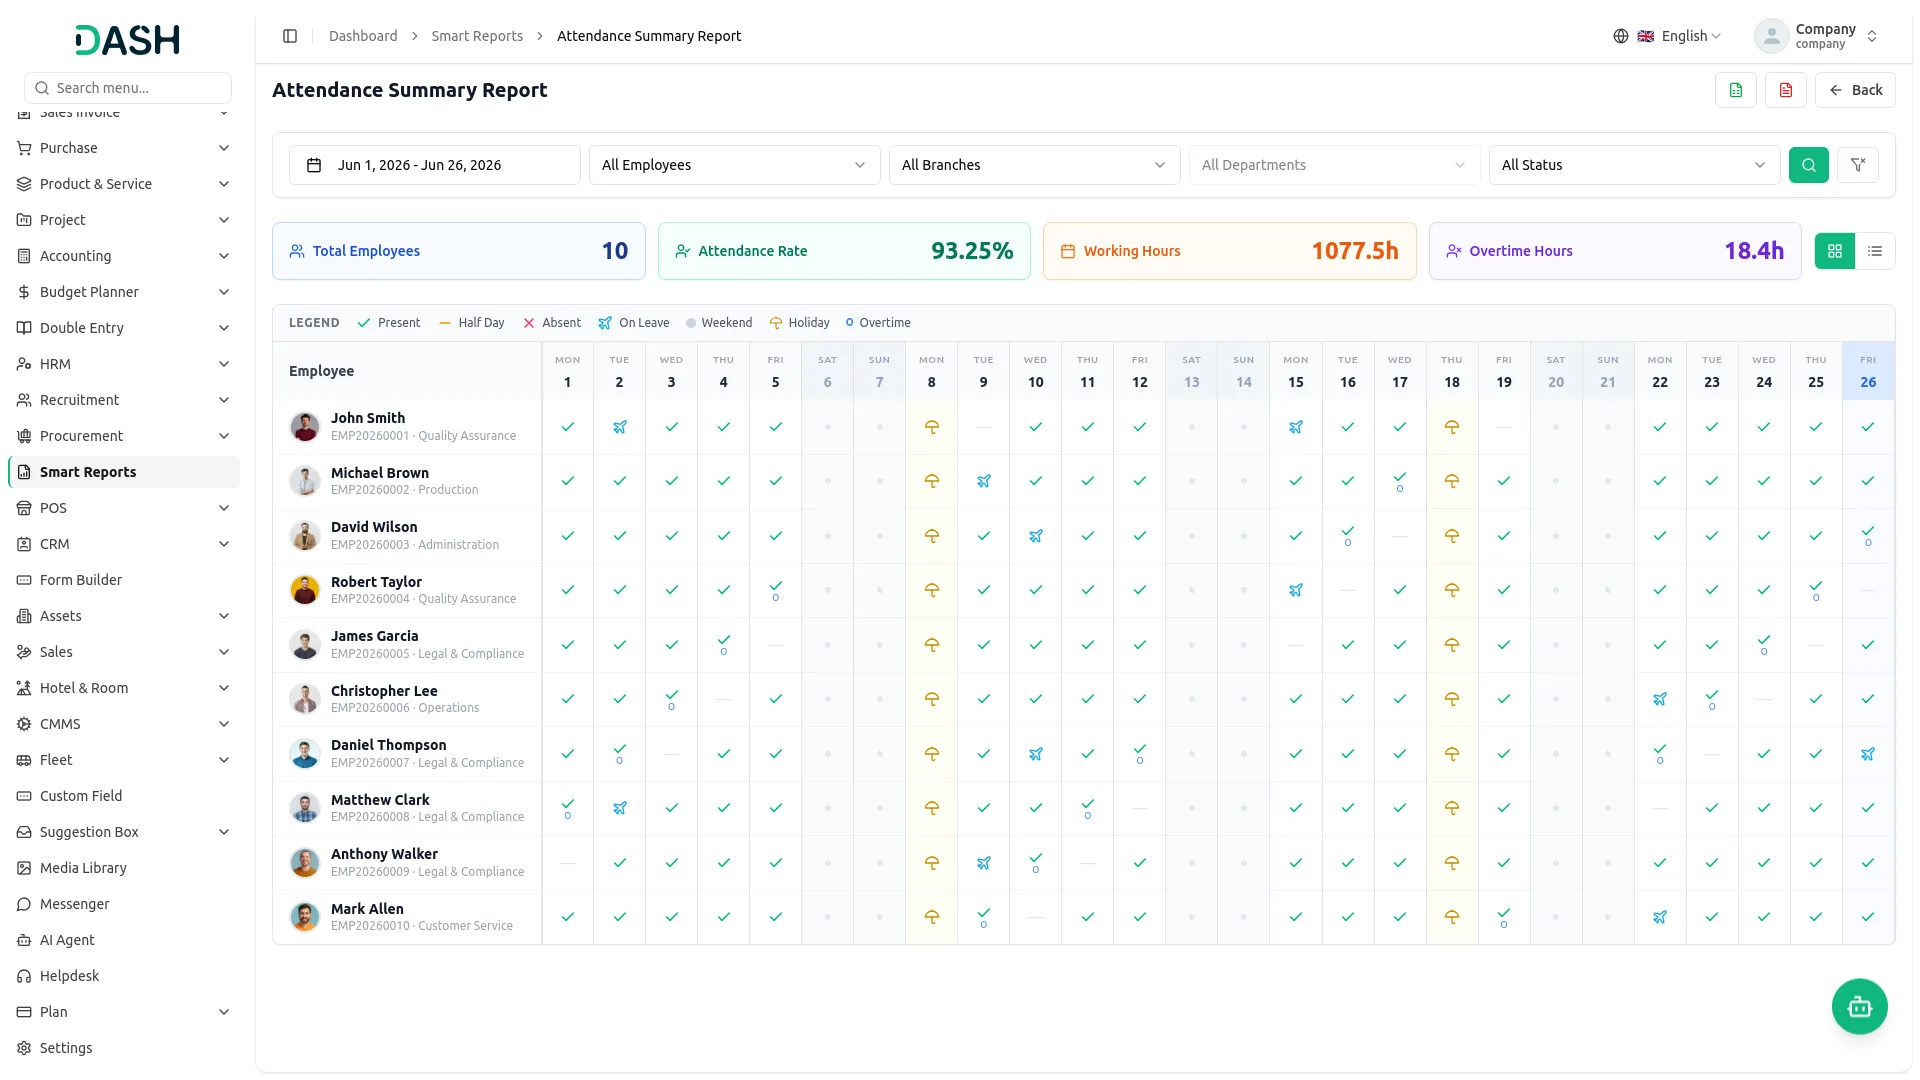
Task: Click the Total Employees icon
Action: [x=297, y=251]
